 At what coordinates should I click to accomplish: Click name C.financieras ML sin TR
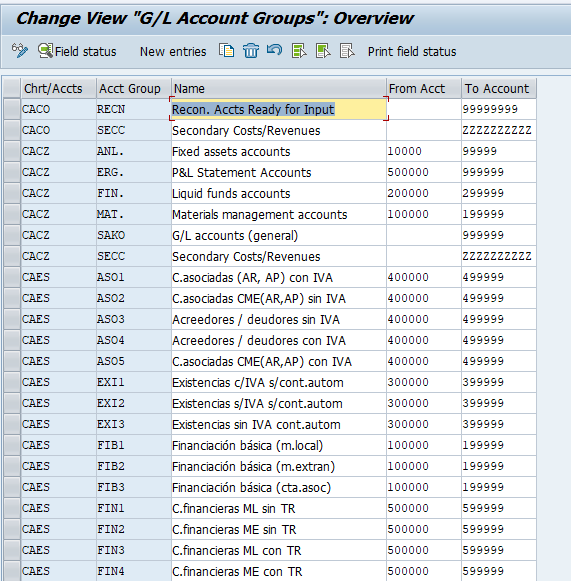(x=279, y=508)
